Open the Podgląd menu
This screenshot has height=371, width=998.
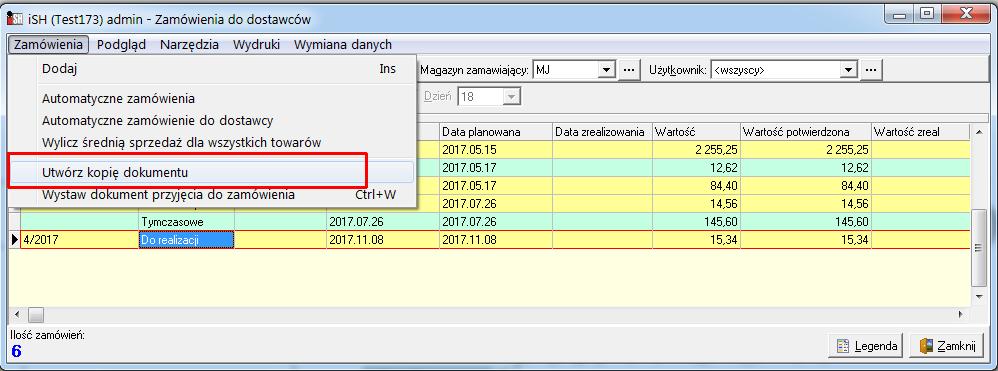point(121,45)
